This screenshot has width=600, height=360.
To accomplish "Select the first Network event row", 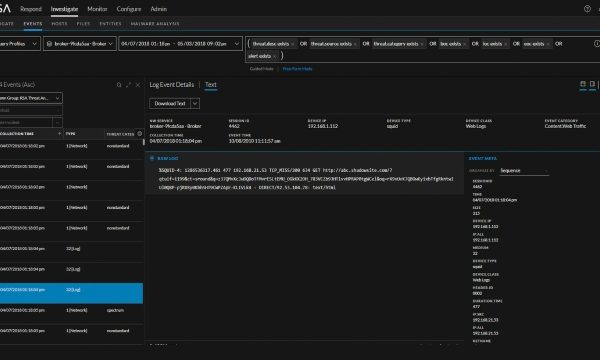I will coord(71,150).
